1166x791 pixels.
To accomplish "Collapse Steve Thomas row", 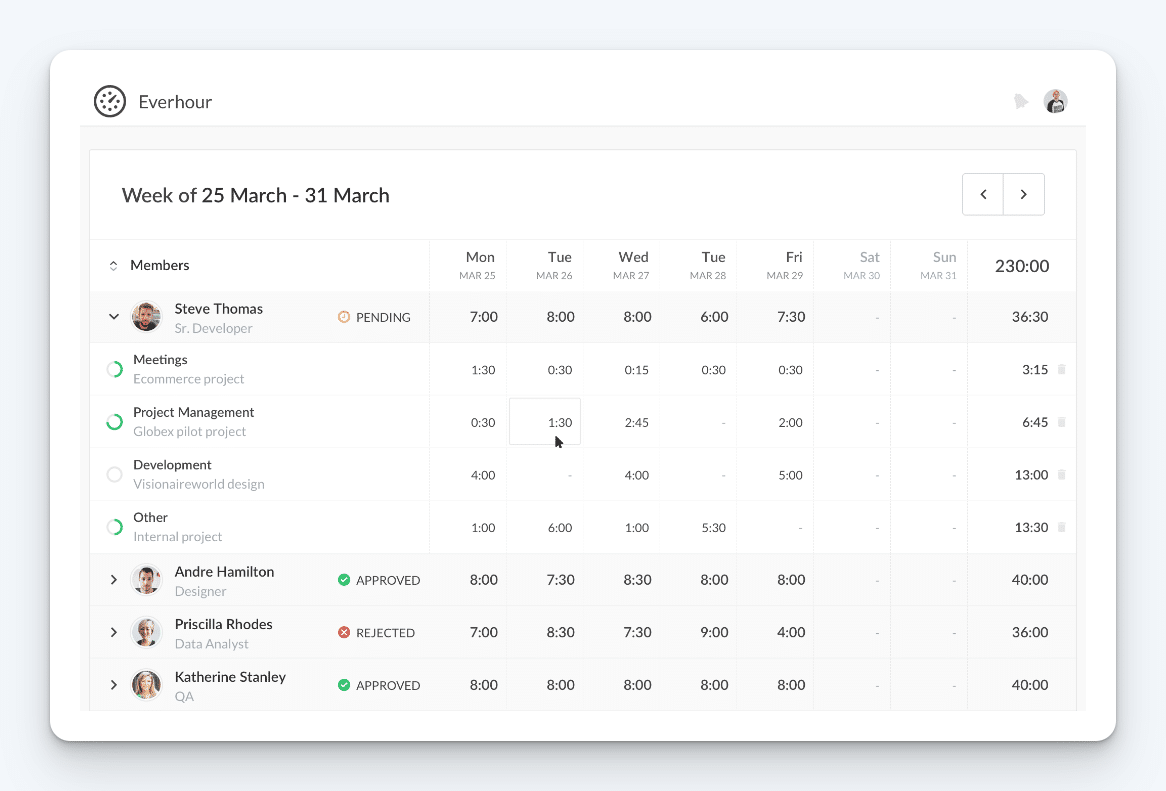I will pos(114,317).
